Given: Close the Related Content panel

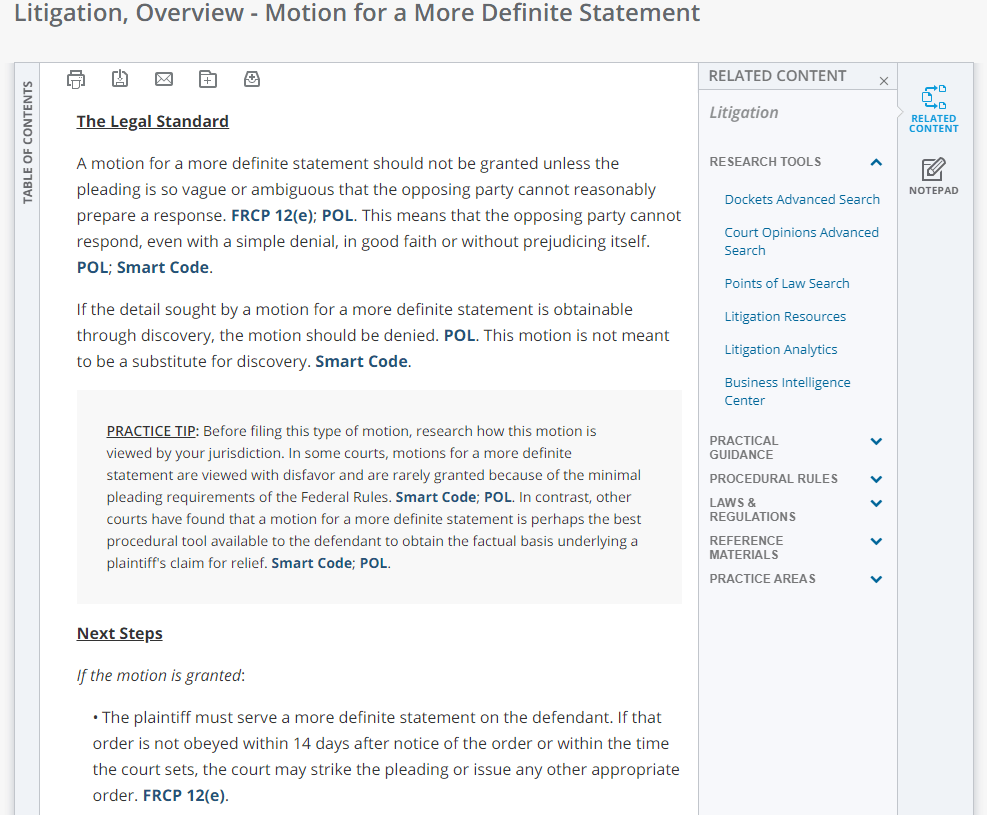Looking at the screenshot, I should 883,81.
